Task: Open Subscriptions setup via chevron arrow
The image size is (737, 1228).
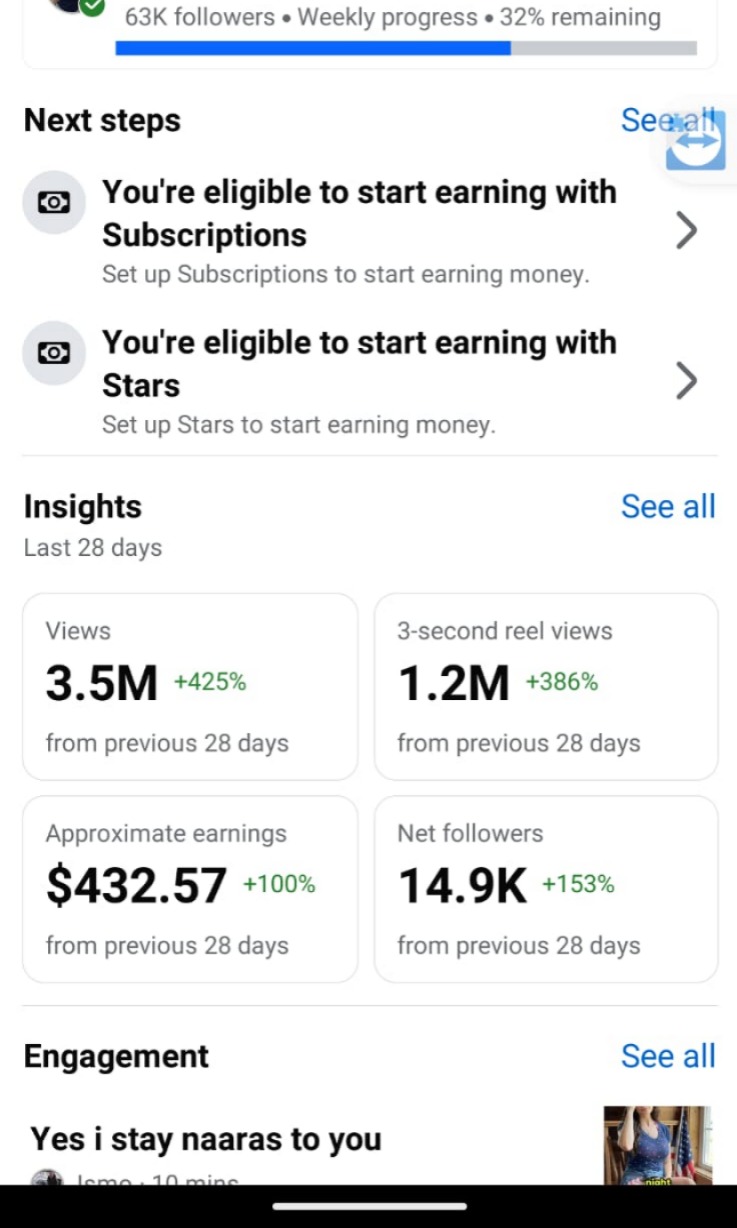Action: (x=686, y=231)
